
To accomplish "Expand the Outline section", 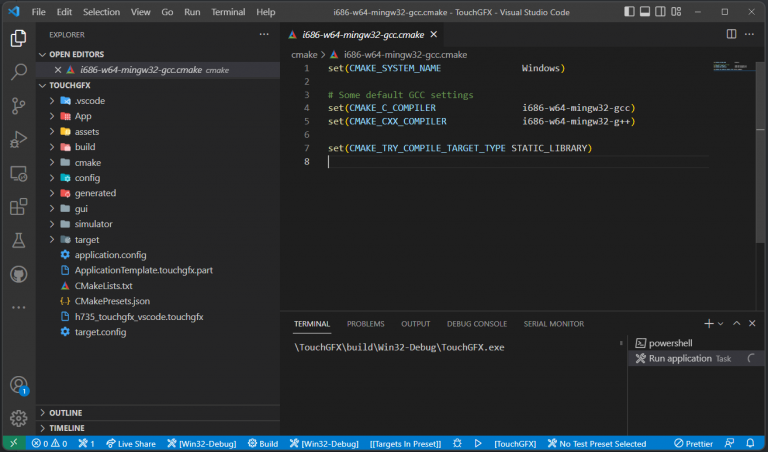I will 158,413.
